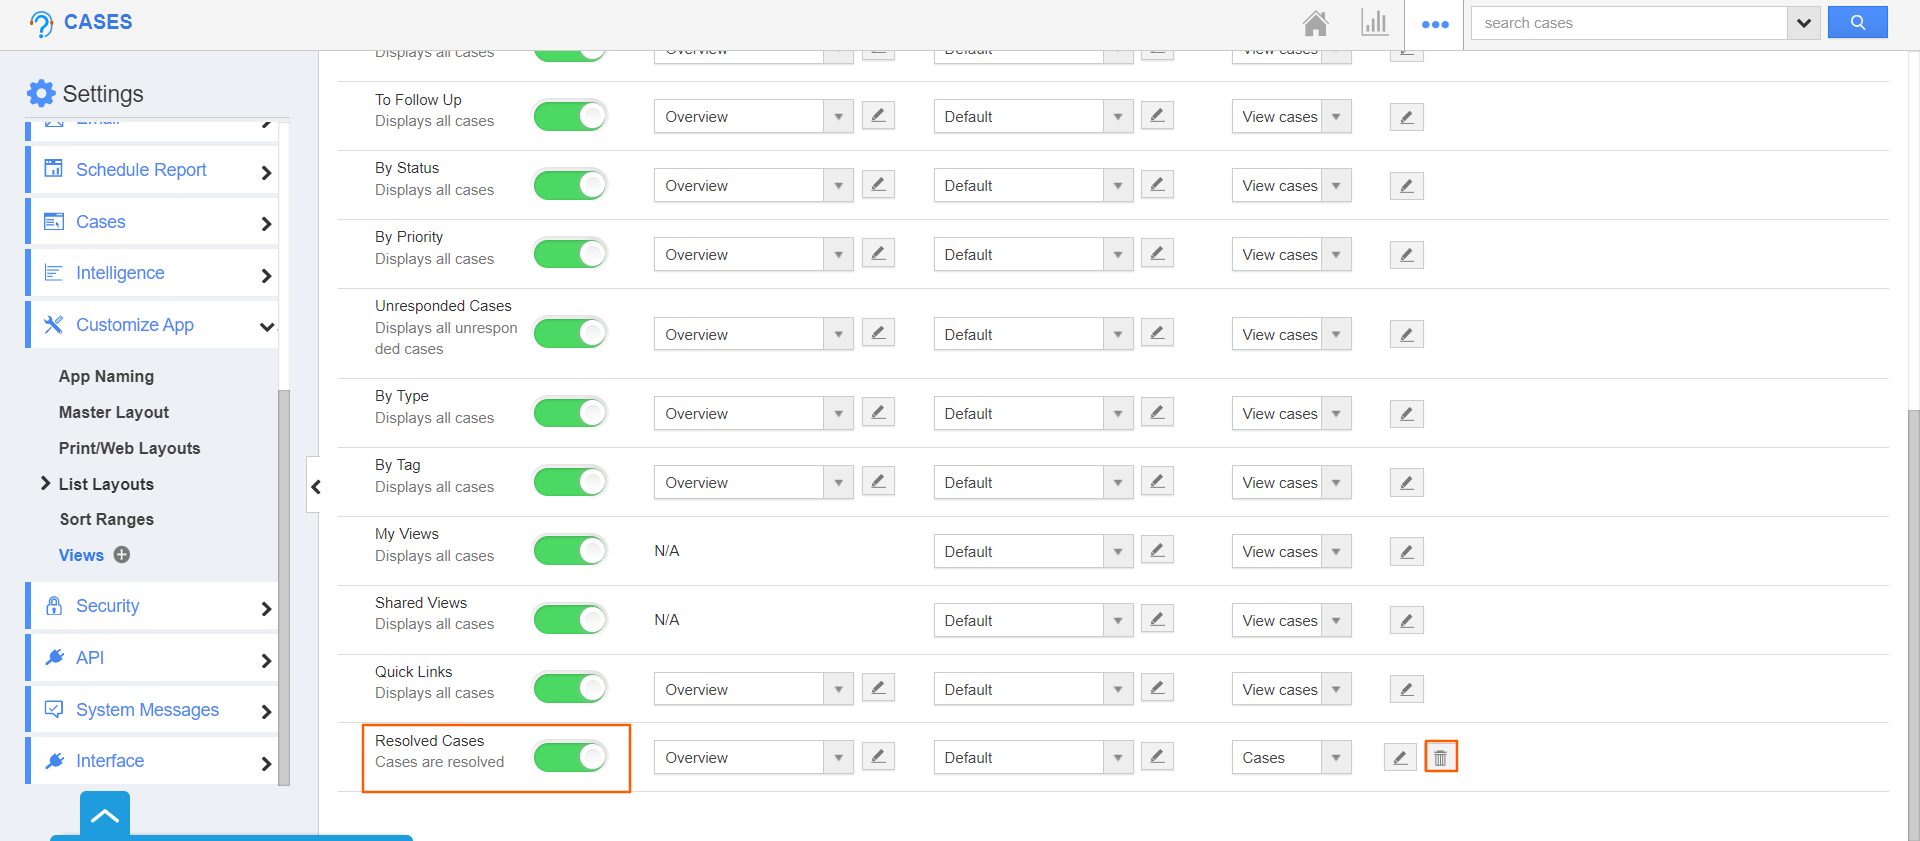This screenshot has width=1920, height=841.
Task: Disable the Unresponded Cases view
Action: click(x=570, y=333)
